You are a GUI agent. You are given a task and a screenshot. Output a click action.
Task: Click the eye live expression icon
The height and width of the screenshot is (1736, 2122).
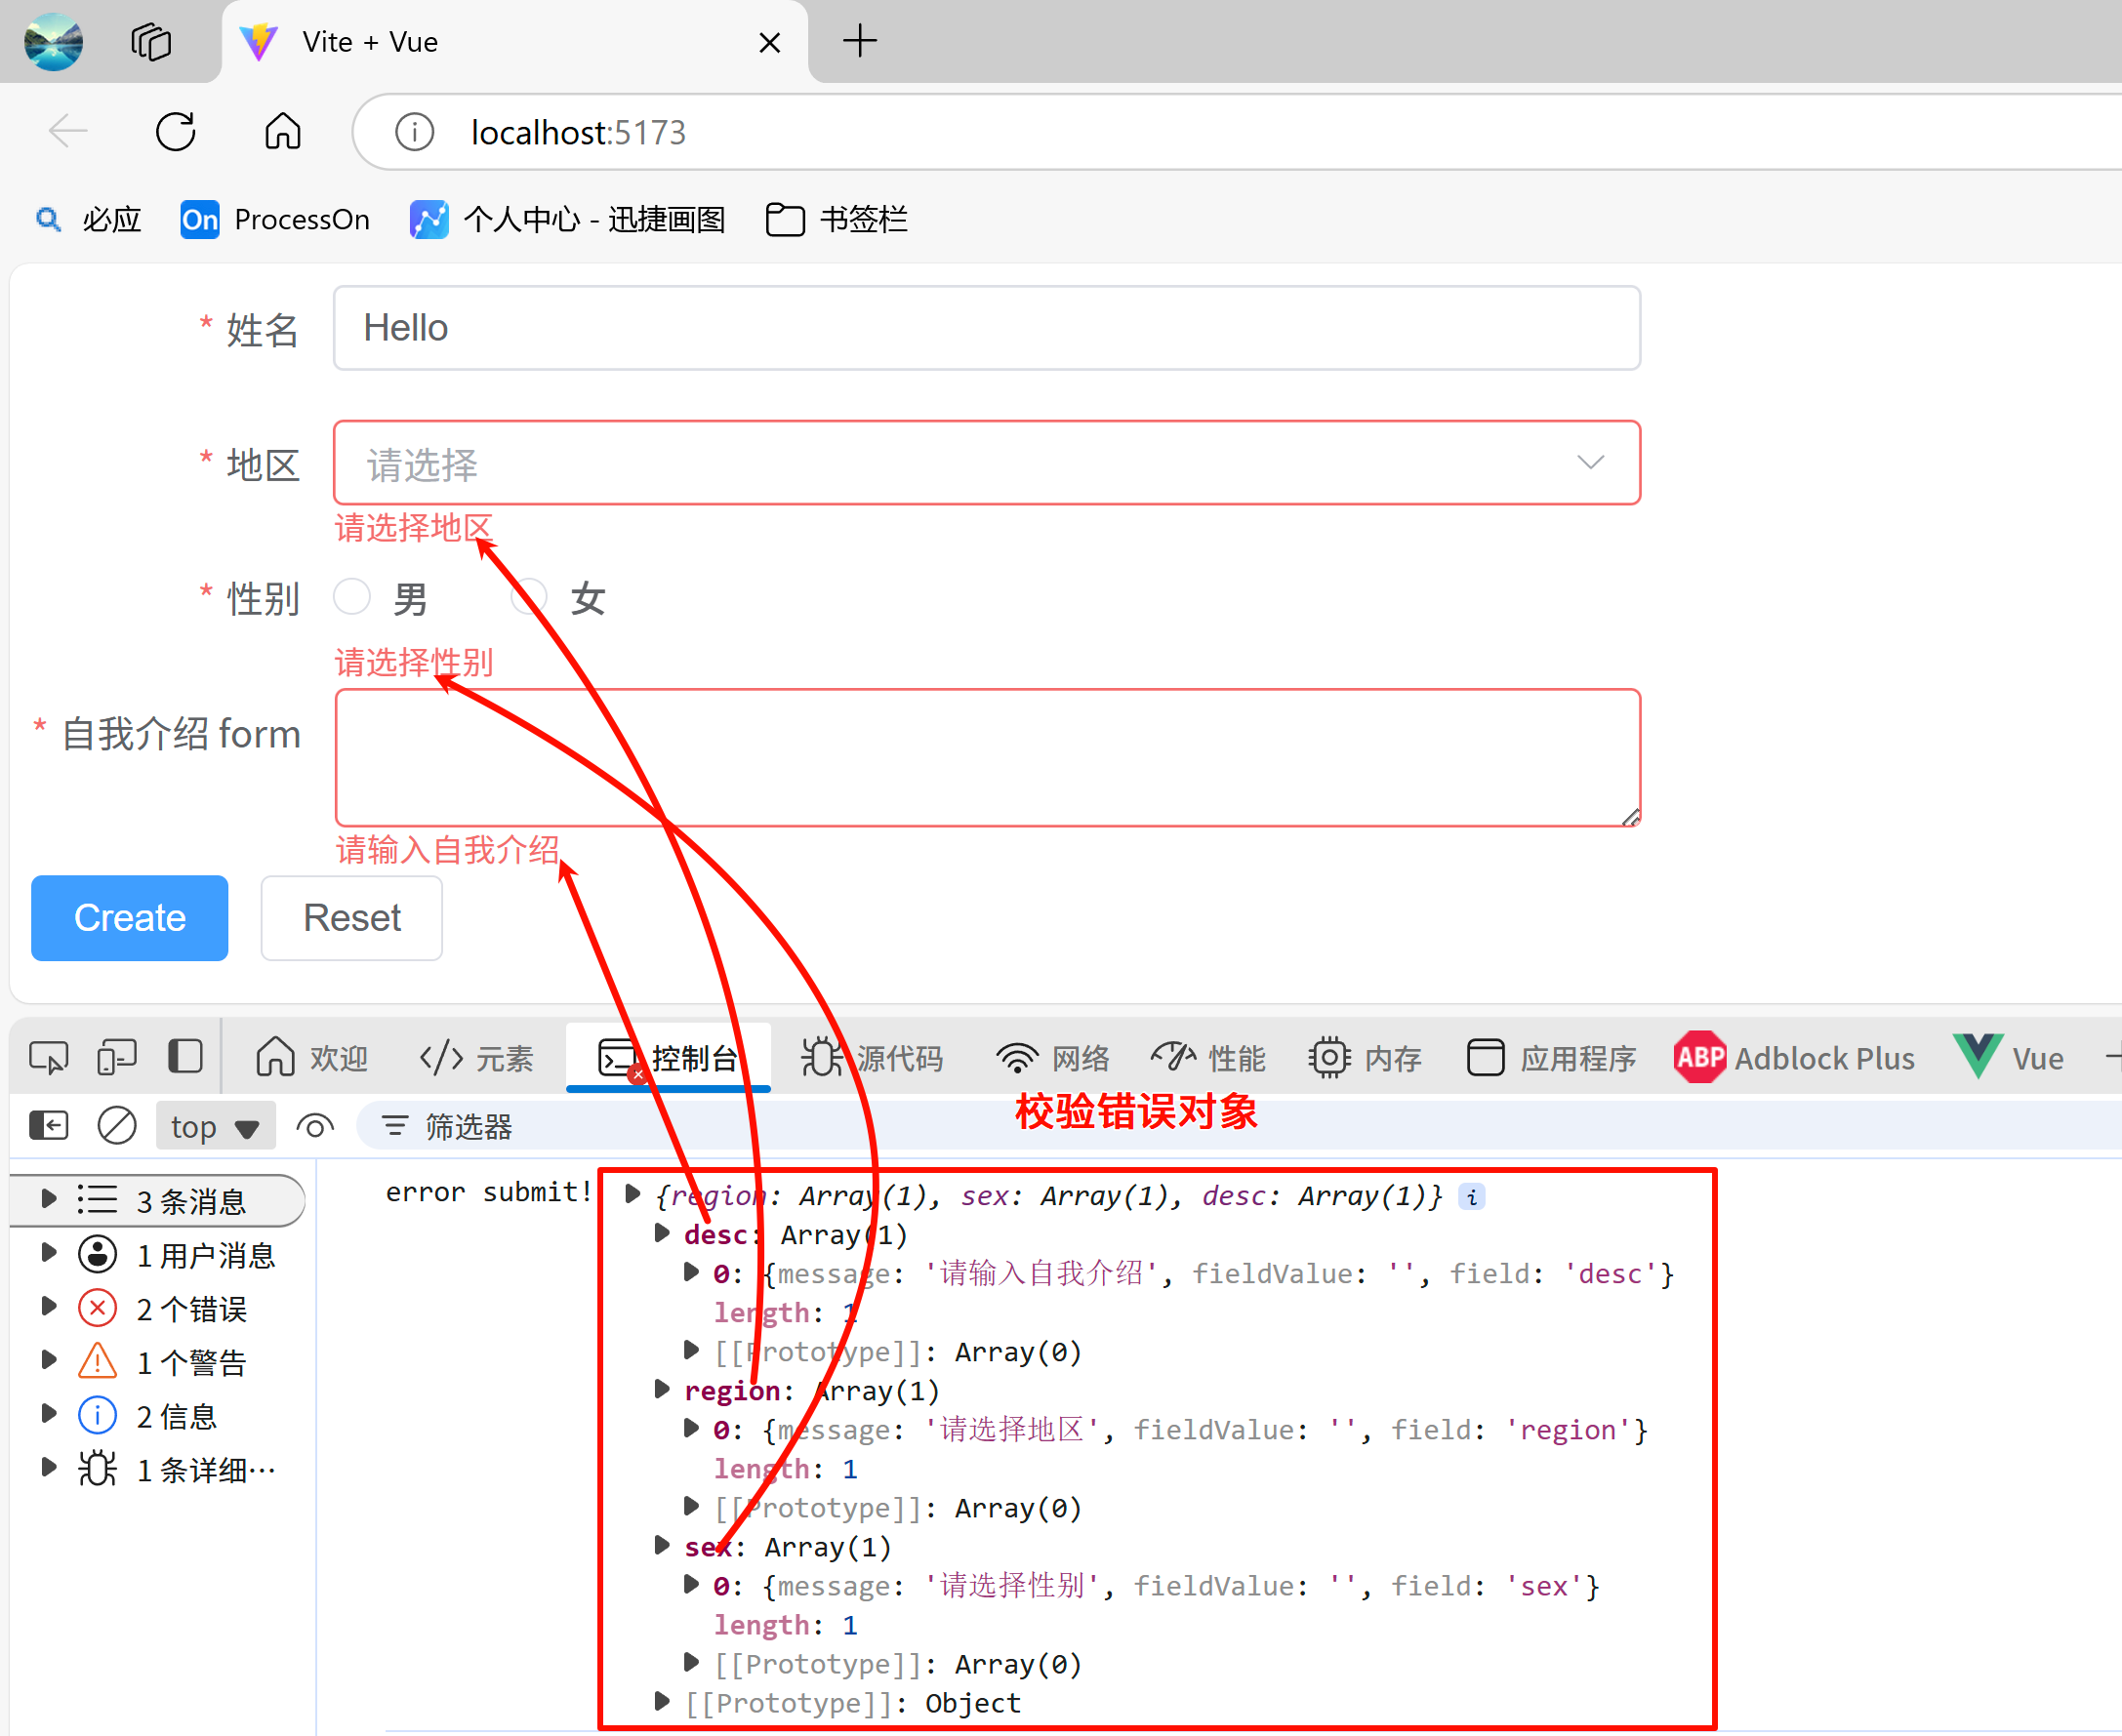click(x=315, y=1126)
